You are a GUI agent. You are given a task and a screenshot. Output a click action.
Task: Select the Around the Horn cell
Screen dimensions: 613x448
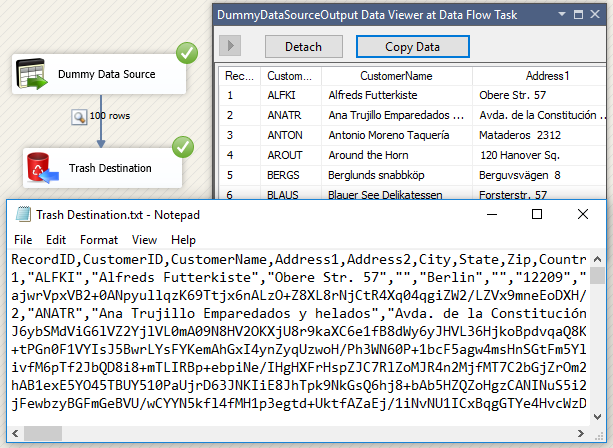click(x=397, y=155)
